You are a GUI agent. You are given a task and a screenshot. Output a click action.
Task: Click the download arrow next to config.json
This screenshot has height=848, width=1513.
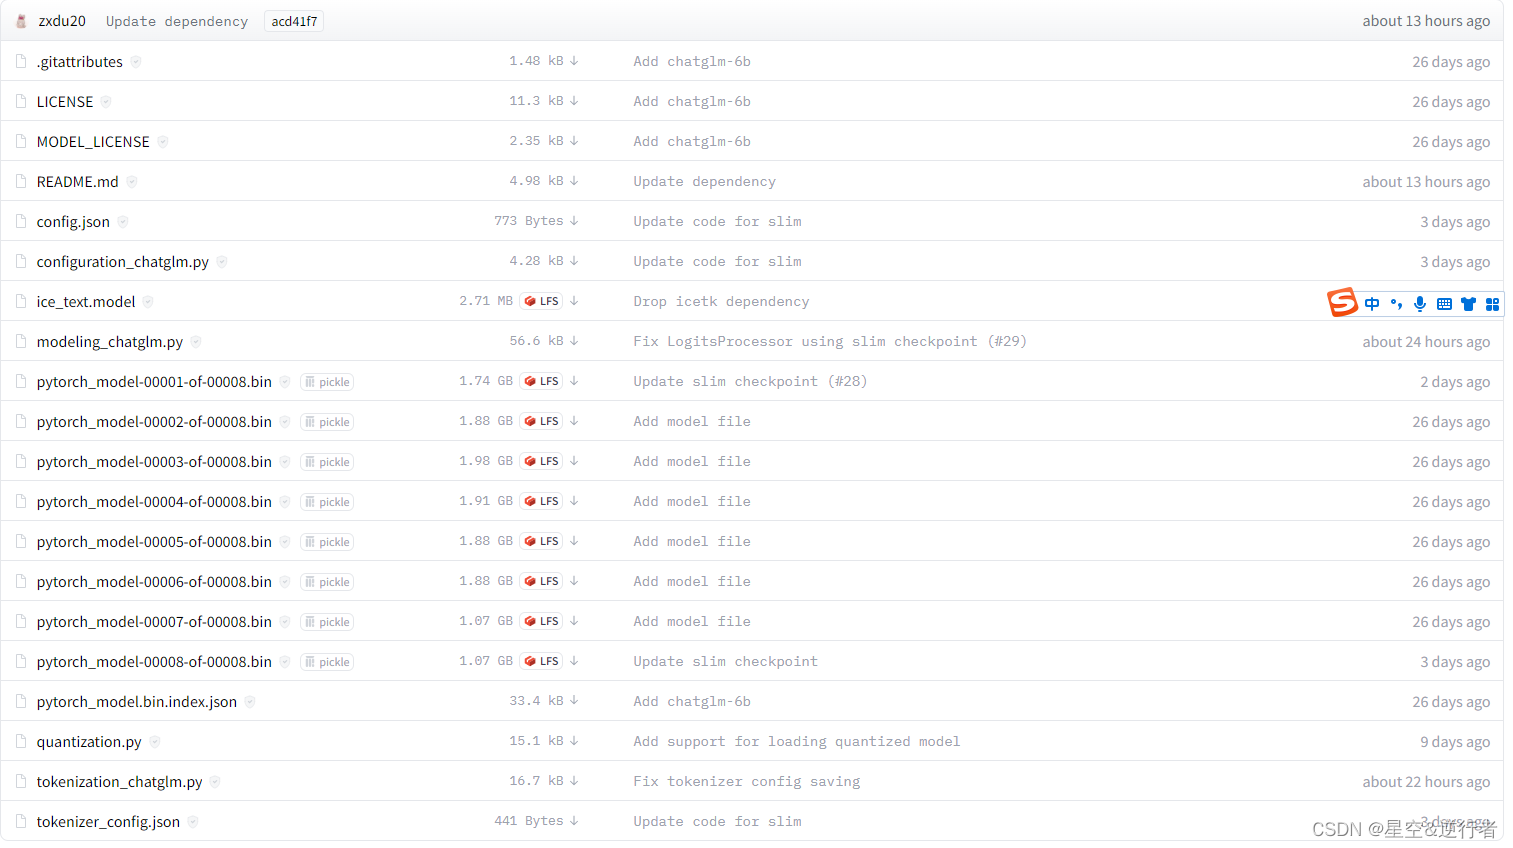[573, 221]
